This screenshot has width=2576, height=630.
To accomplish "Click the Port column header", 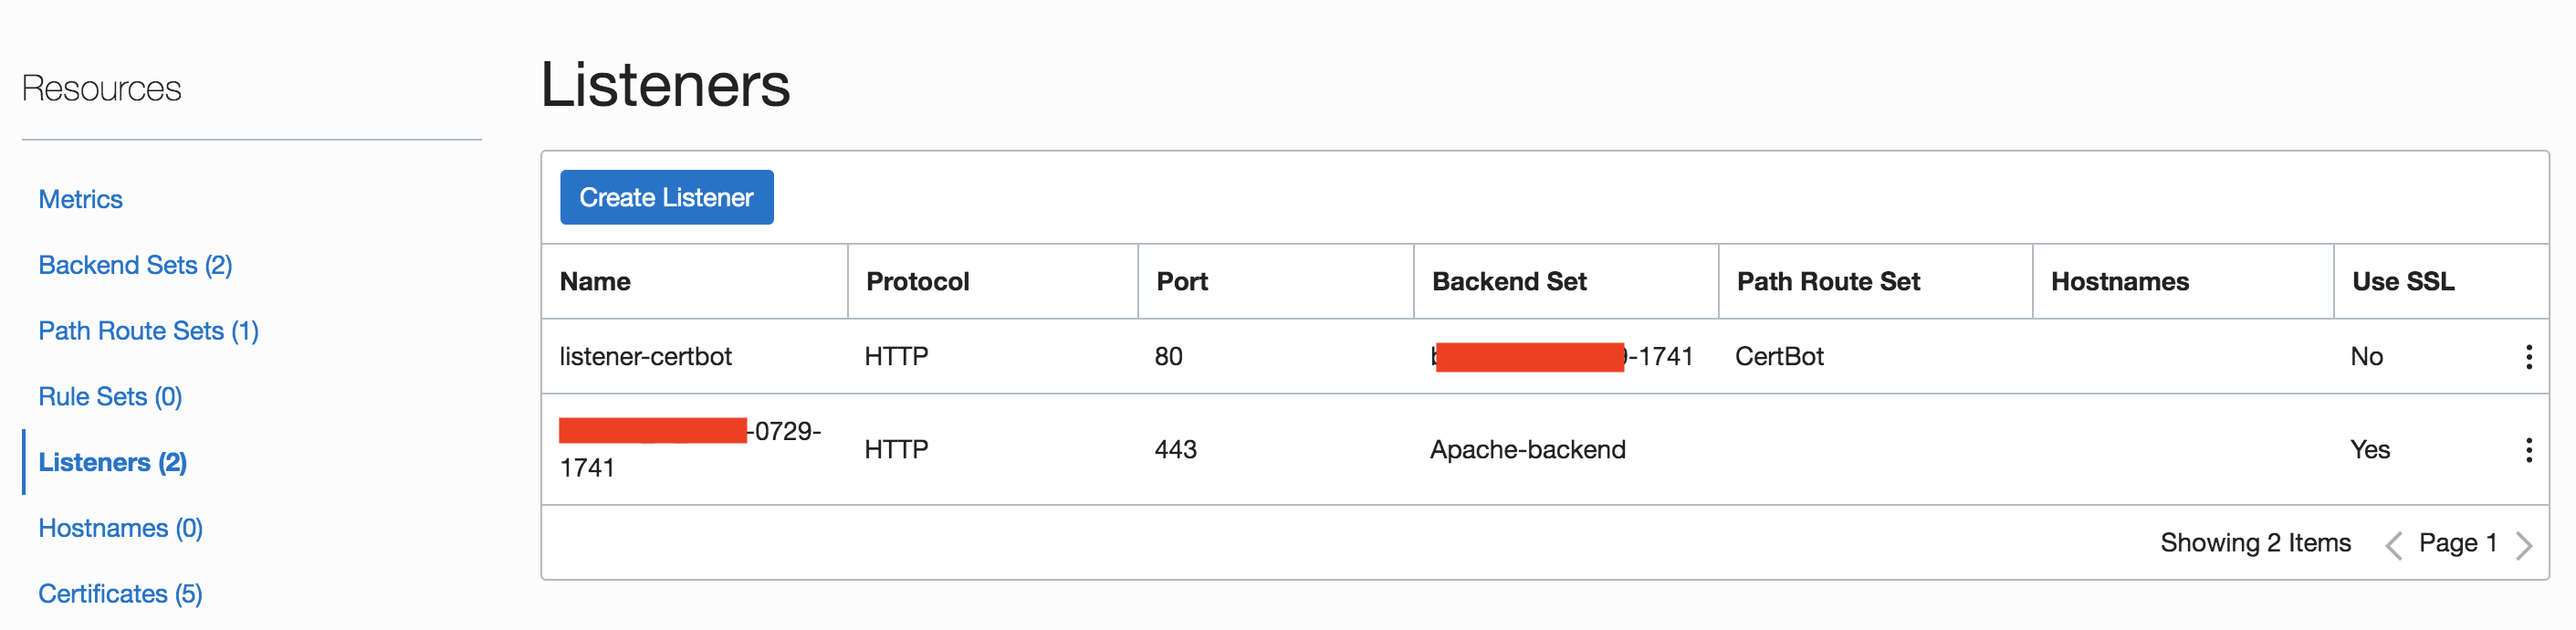I will coord(1182,282).
